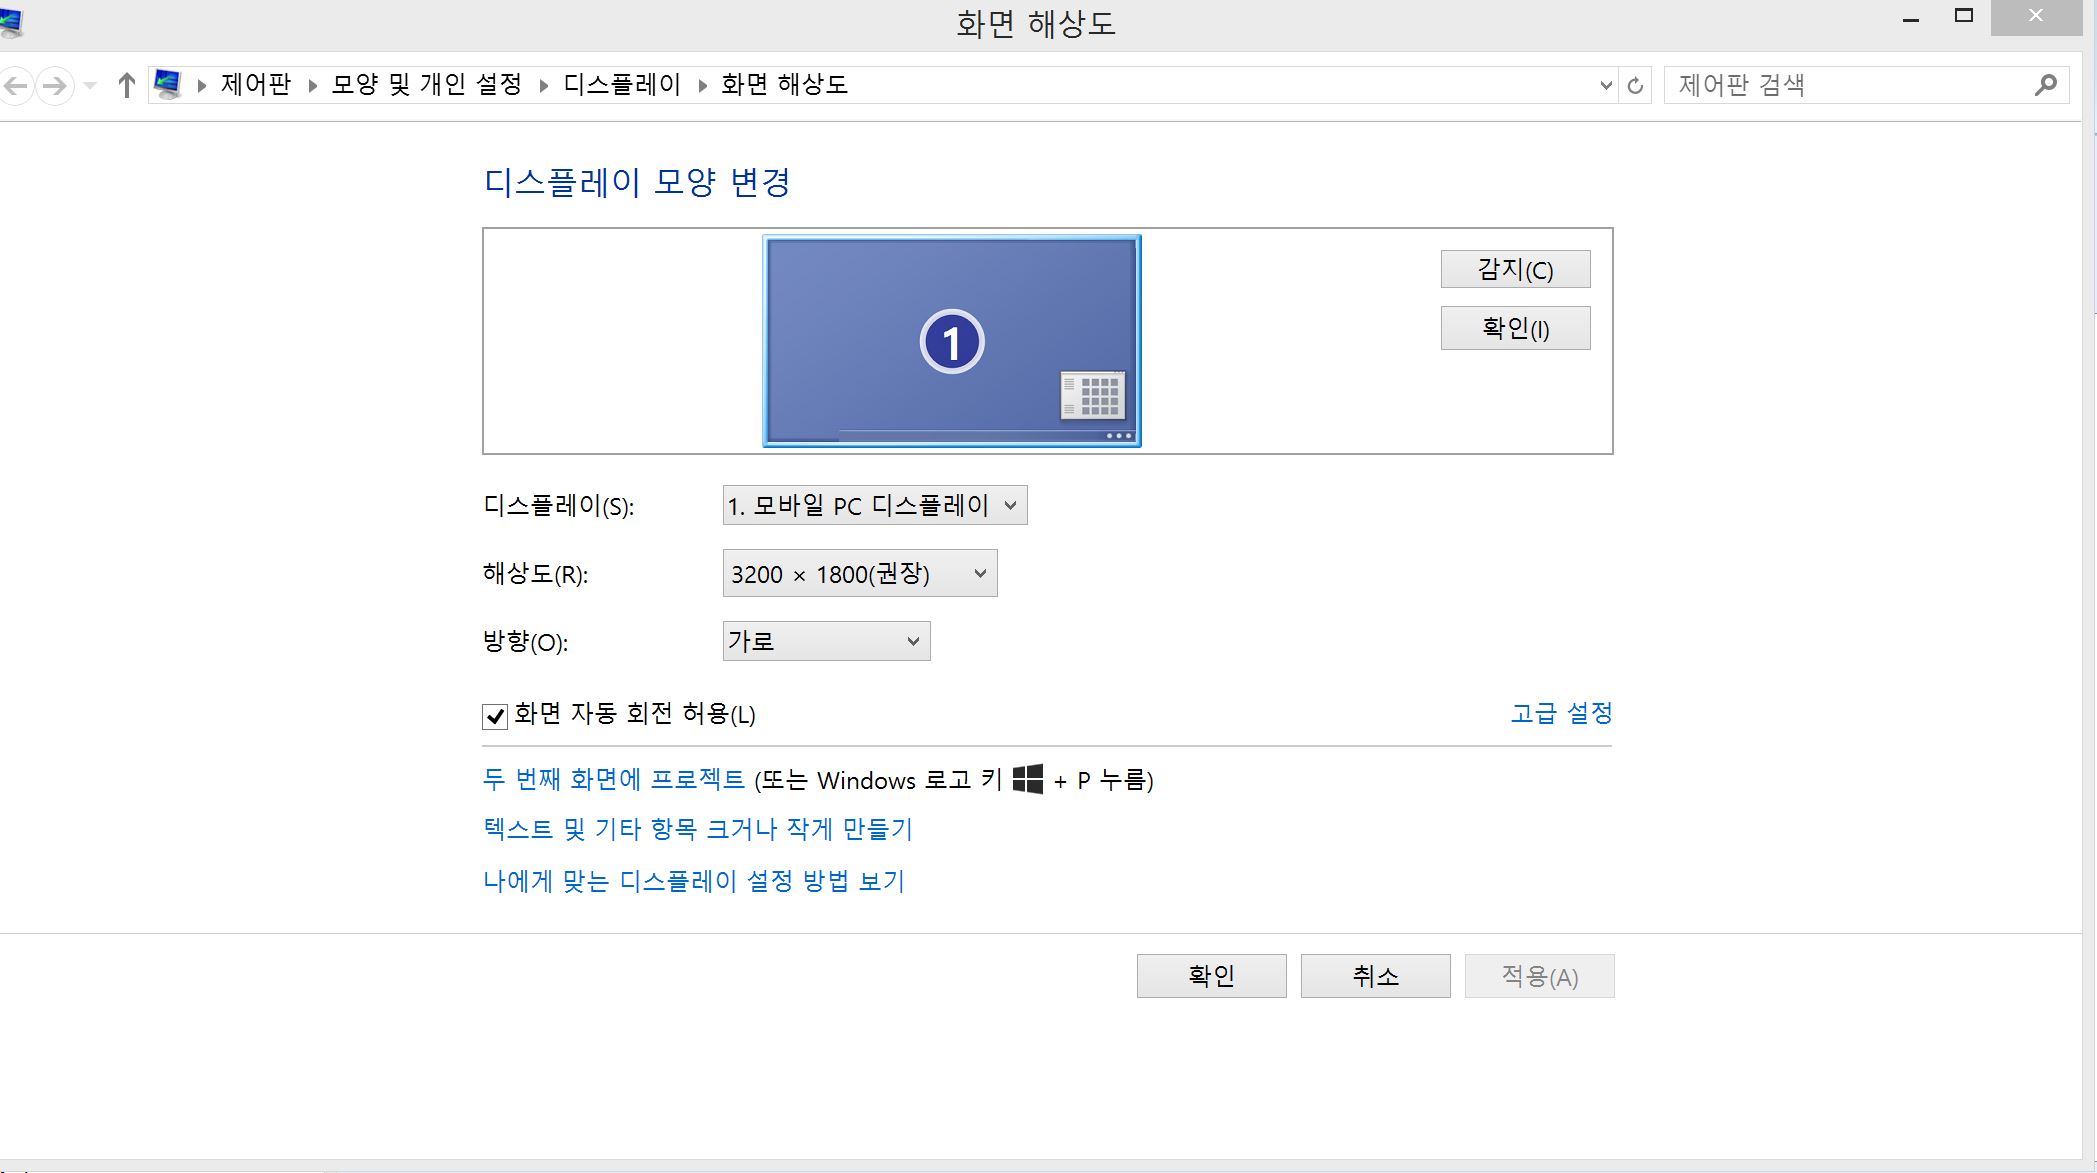Open 두 번째 화면에 프로젝트 link
Image resolution: width=2097 pixels, height=1173 pixels.
point(613,779)
